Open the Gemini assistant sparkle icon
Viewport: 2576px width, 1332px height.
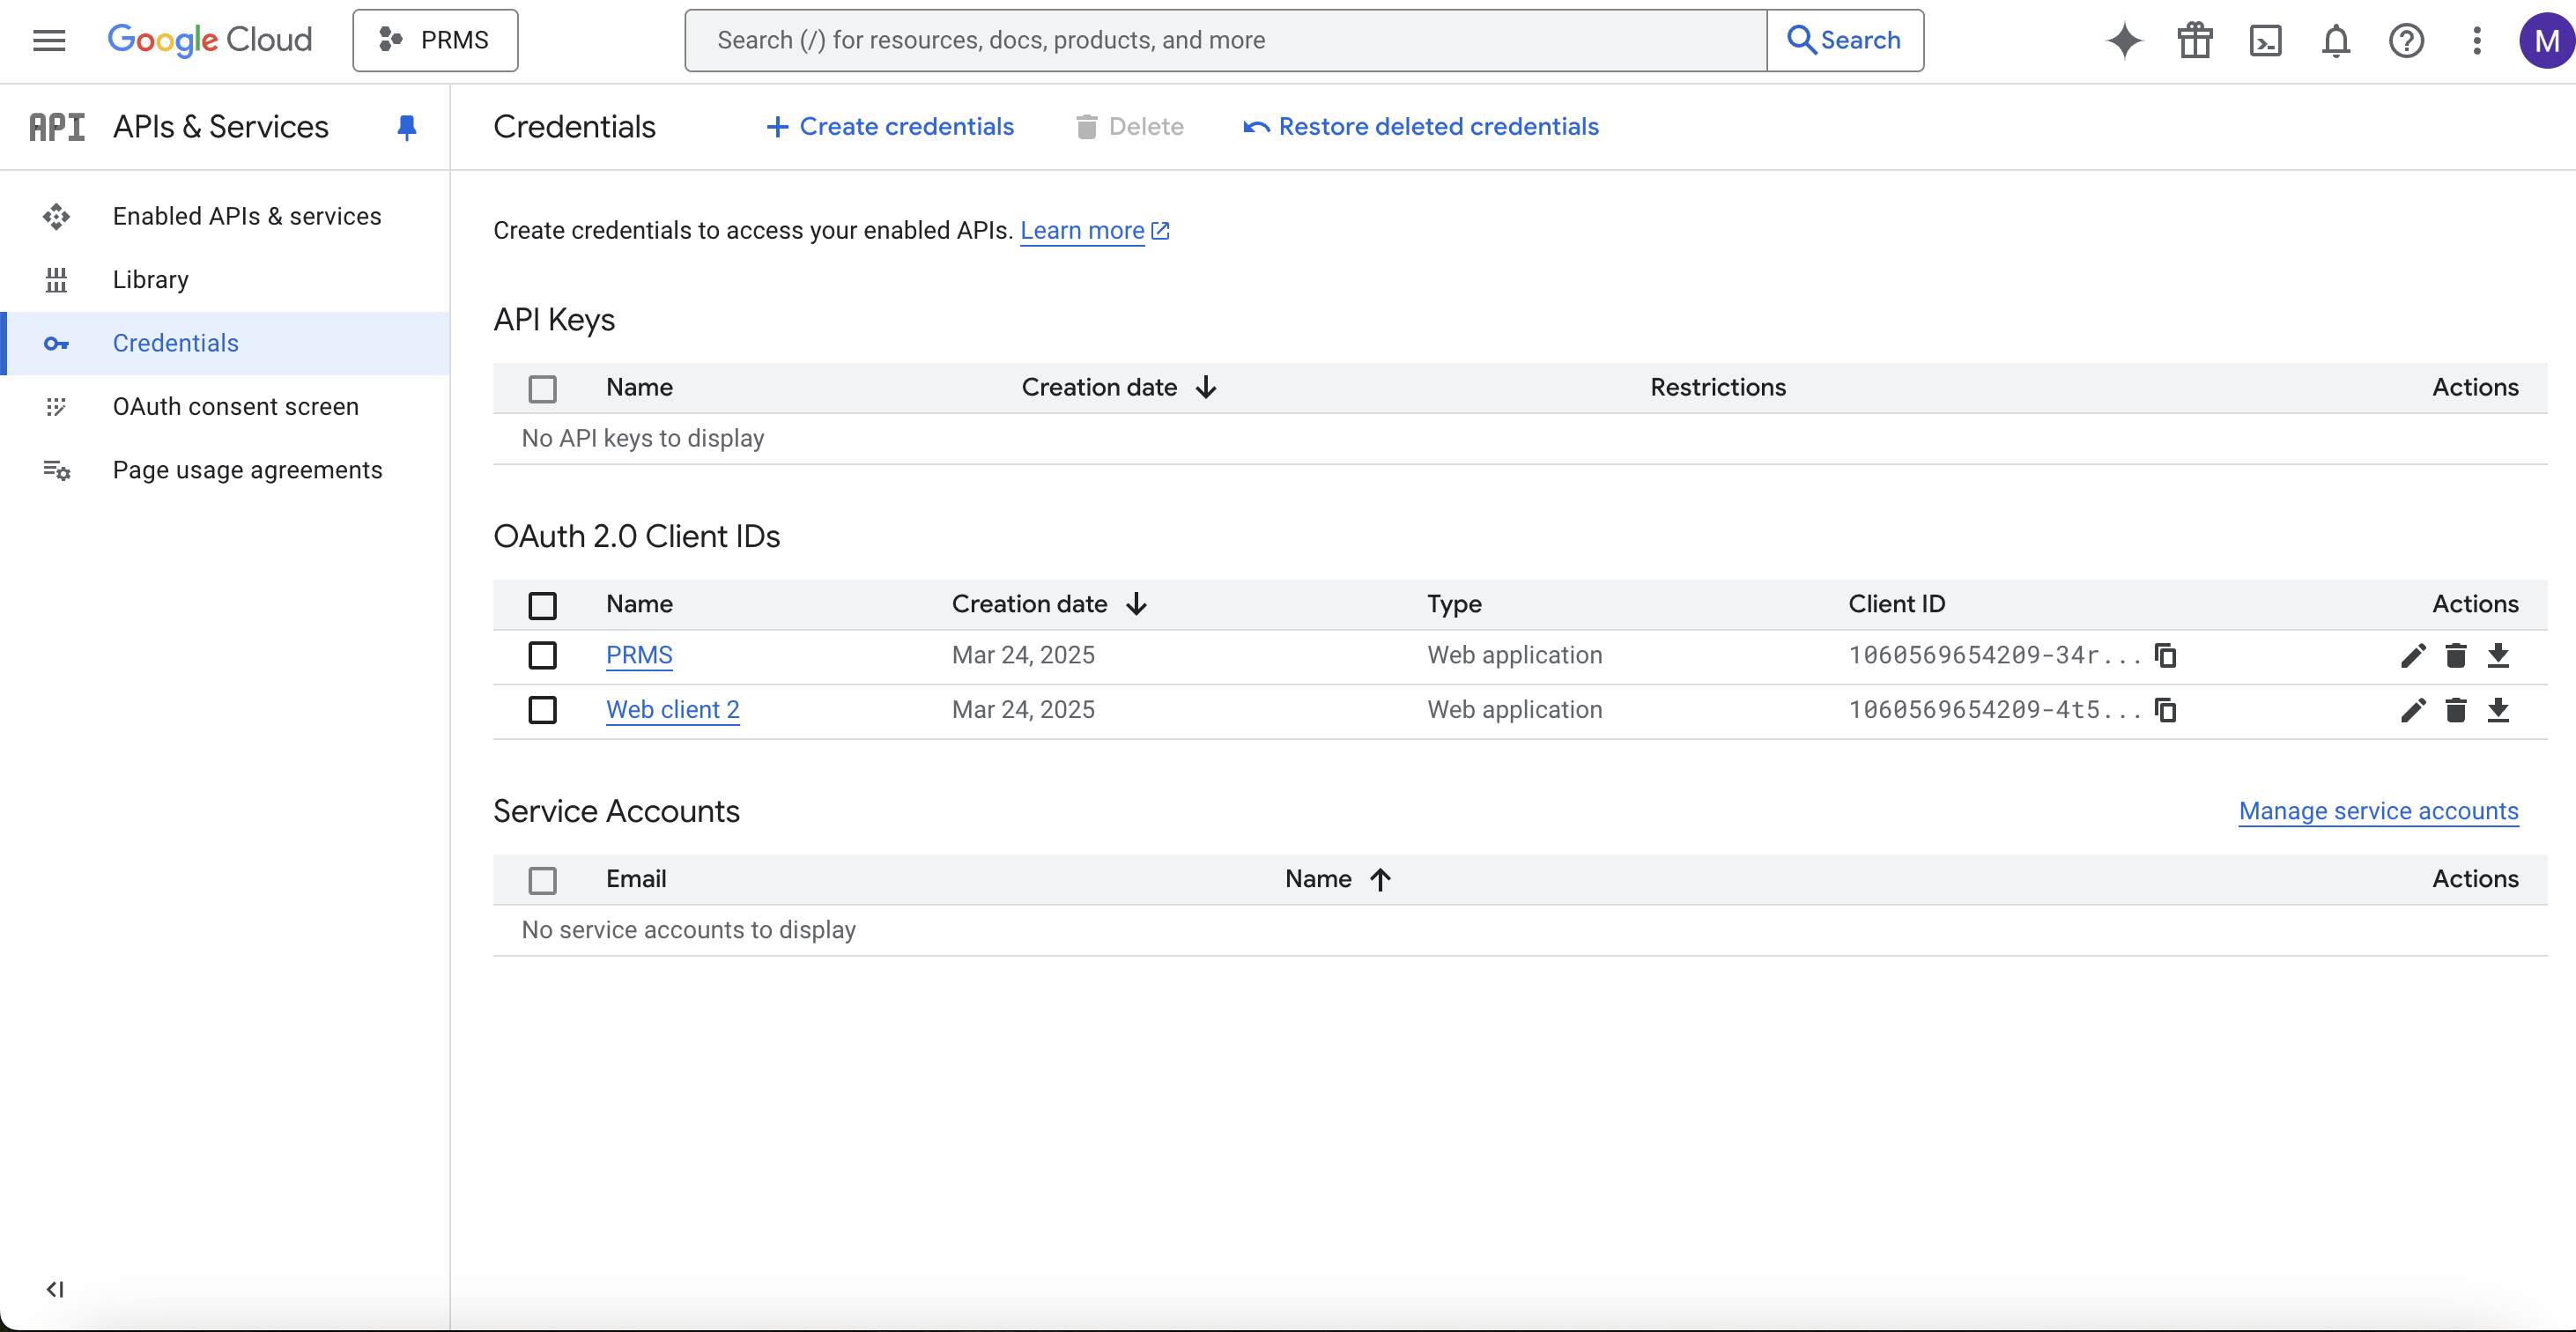click(2124, 40)
